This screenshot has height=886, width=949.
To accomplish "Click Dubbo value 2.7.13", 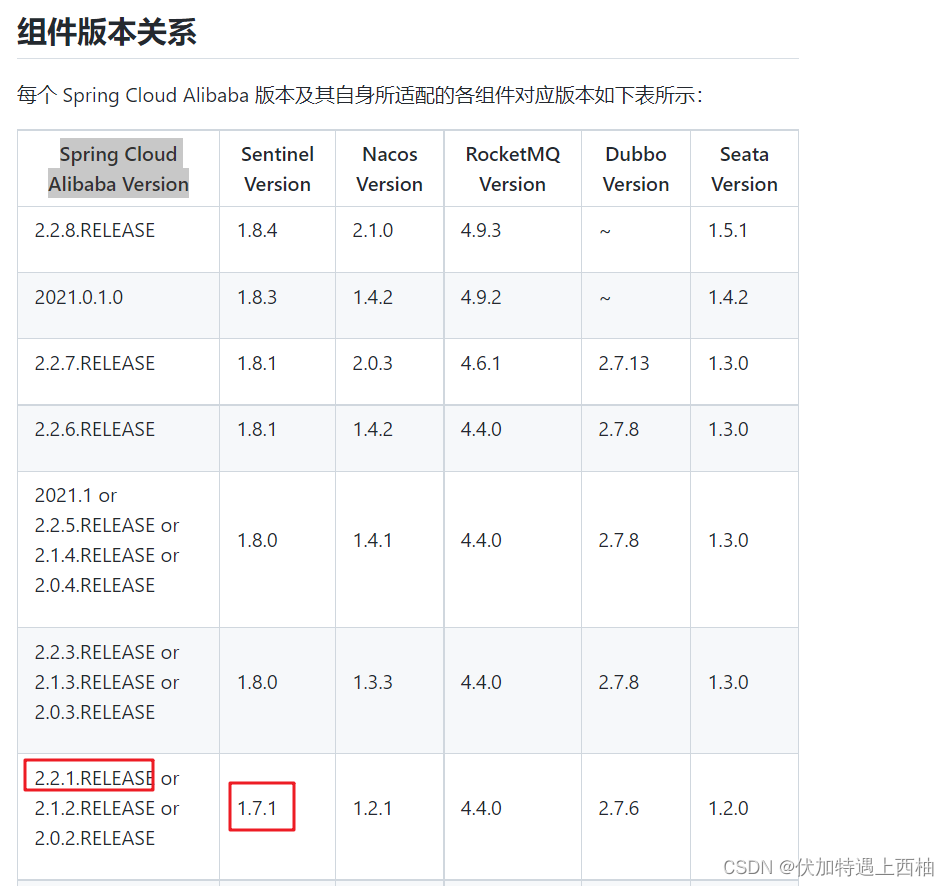I will tap(624, 364).
